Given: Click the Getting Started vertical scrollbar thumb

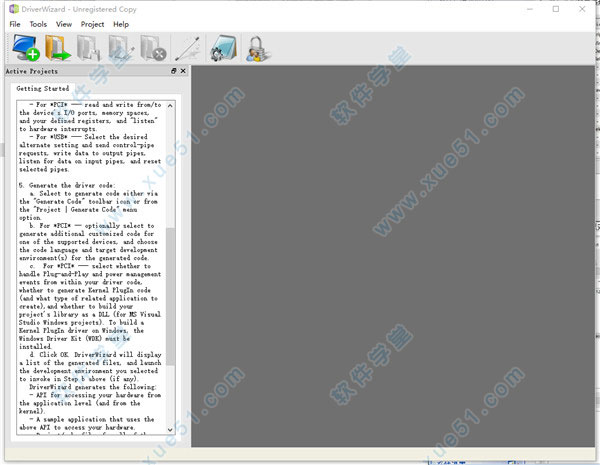Looking at the screenshot, I should point(169,295).
